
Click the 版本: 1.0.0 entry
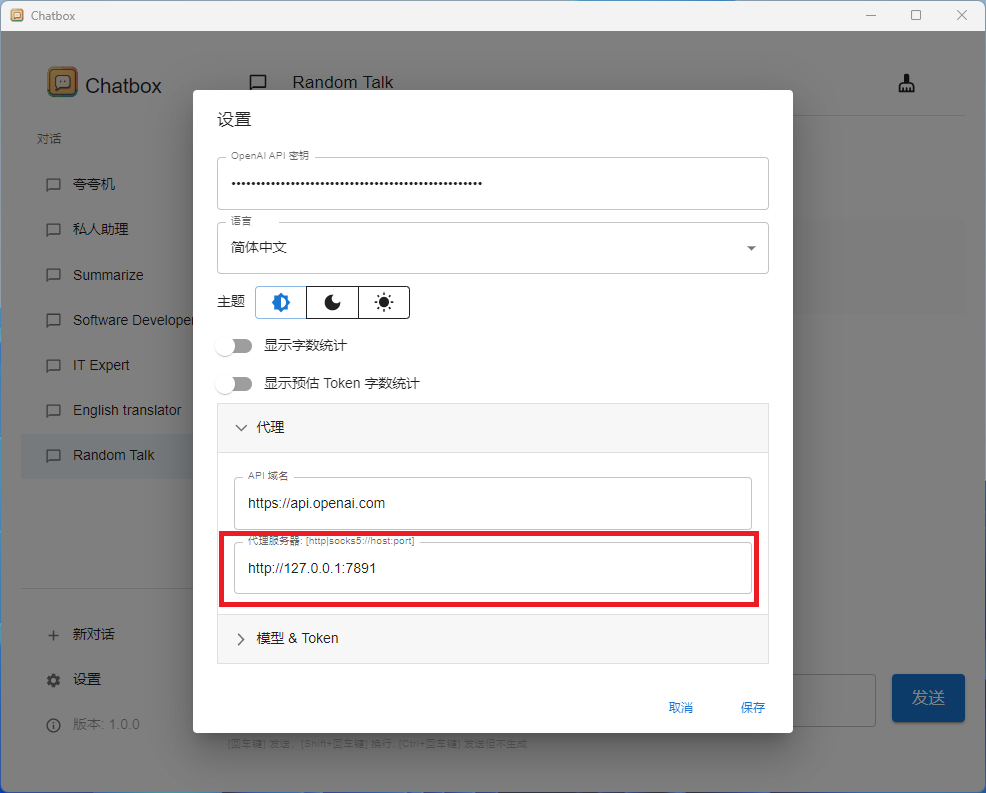pyautogui.click(x=107, y=726)
